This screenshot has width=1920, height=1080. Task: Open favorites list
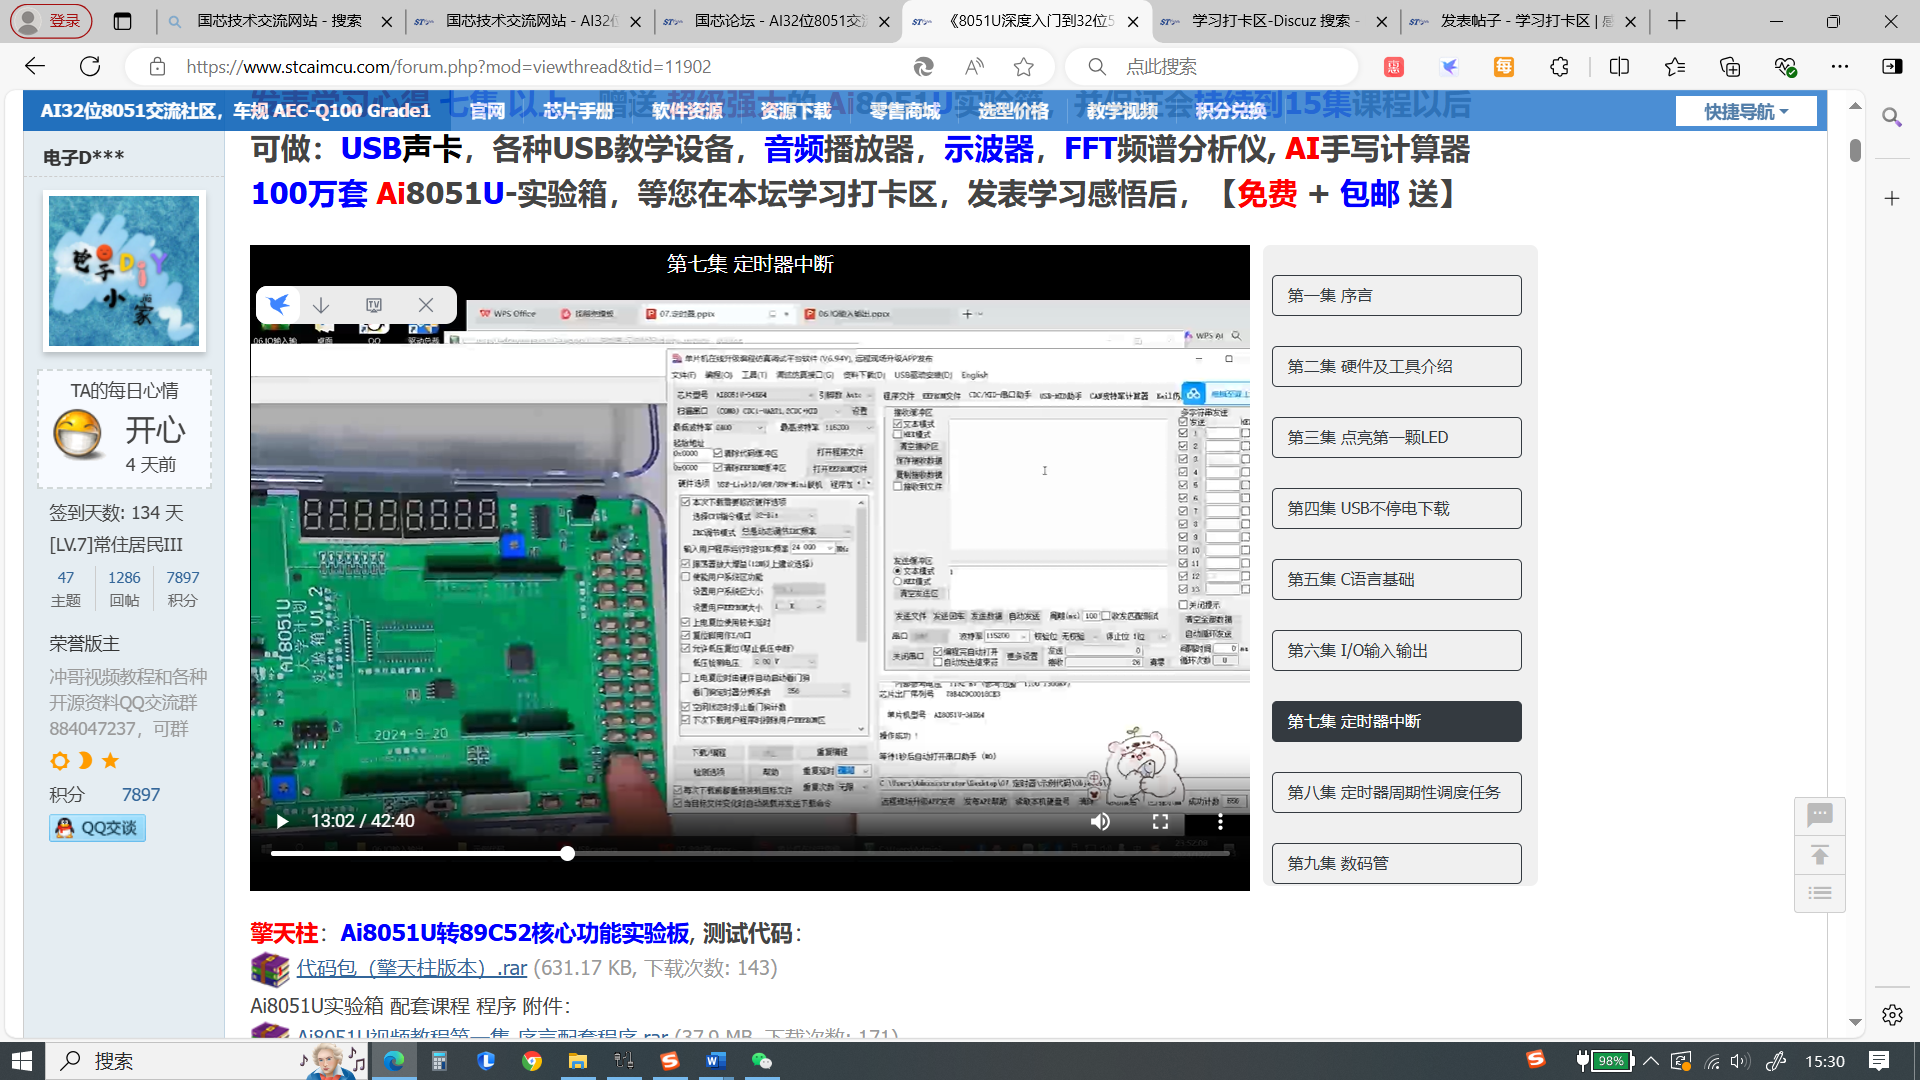[1675, 67]
